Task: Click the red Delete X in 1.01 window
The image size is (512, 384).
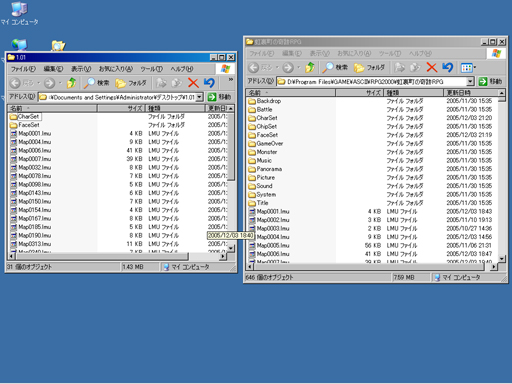Action: (x=193, y=83)
